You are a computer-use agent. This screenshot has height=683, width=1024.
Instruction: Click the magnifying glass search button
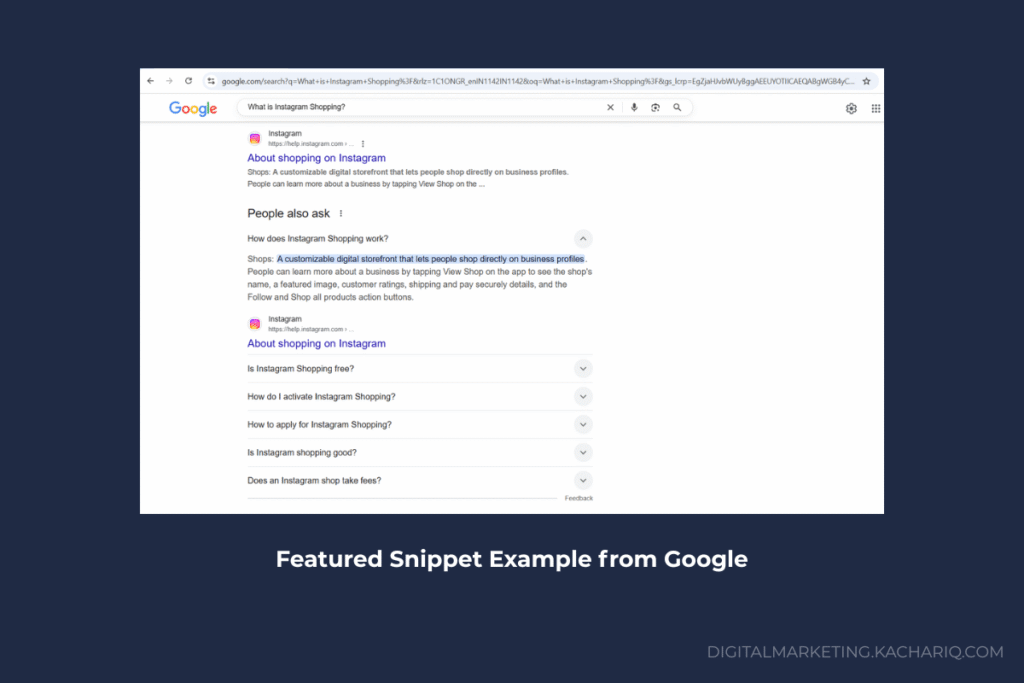677,108
